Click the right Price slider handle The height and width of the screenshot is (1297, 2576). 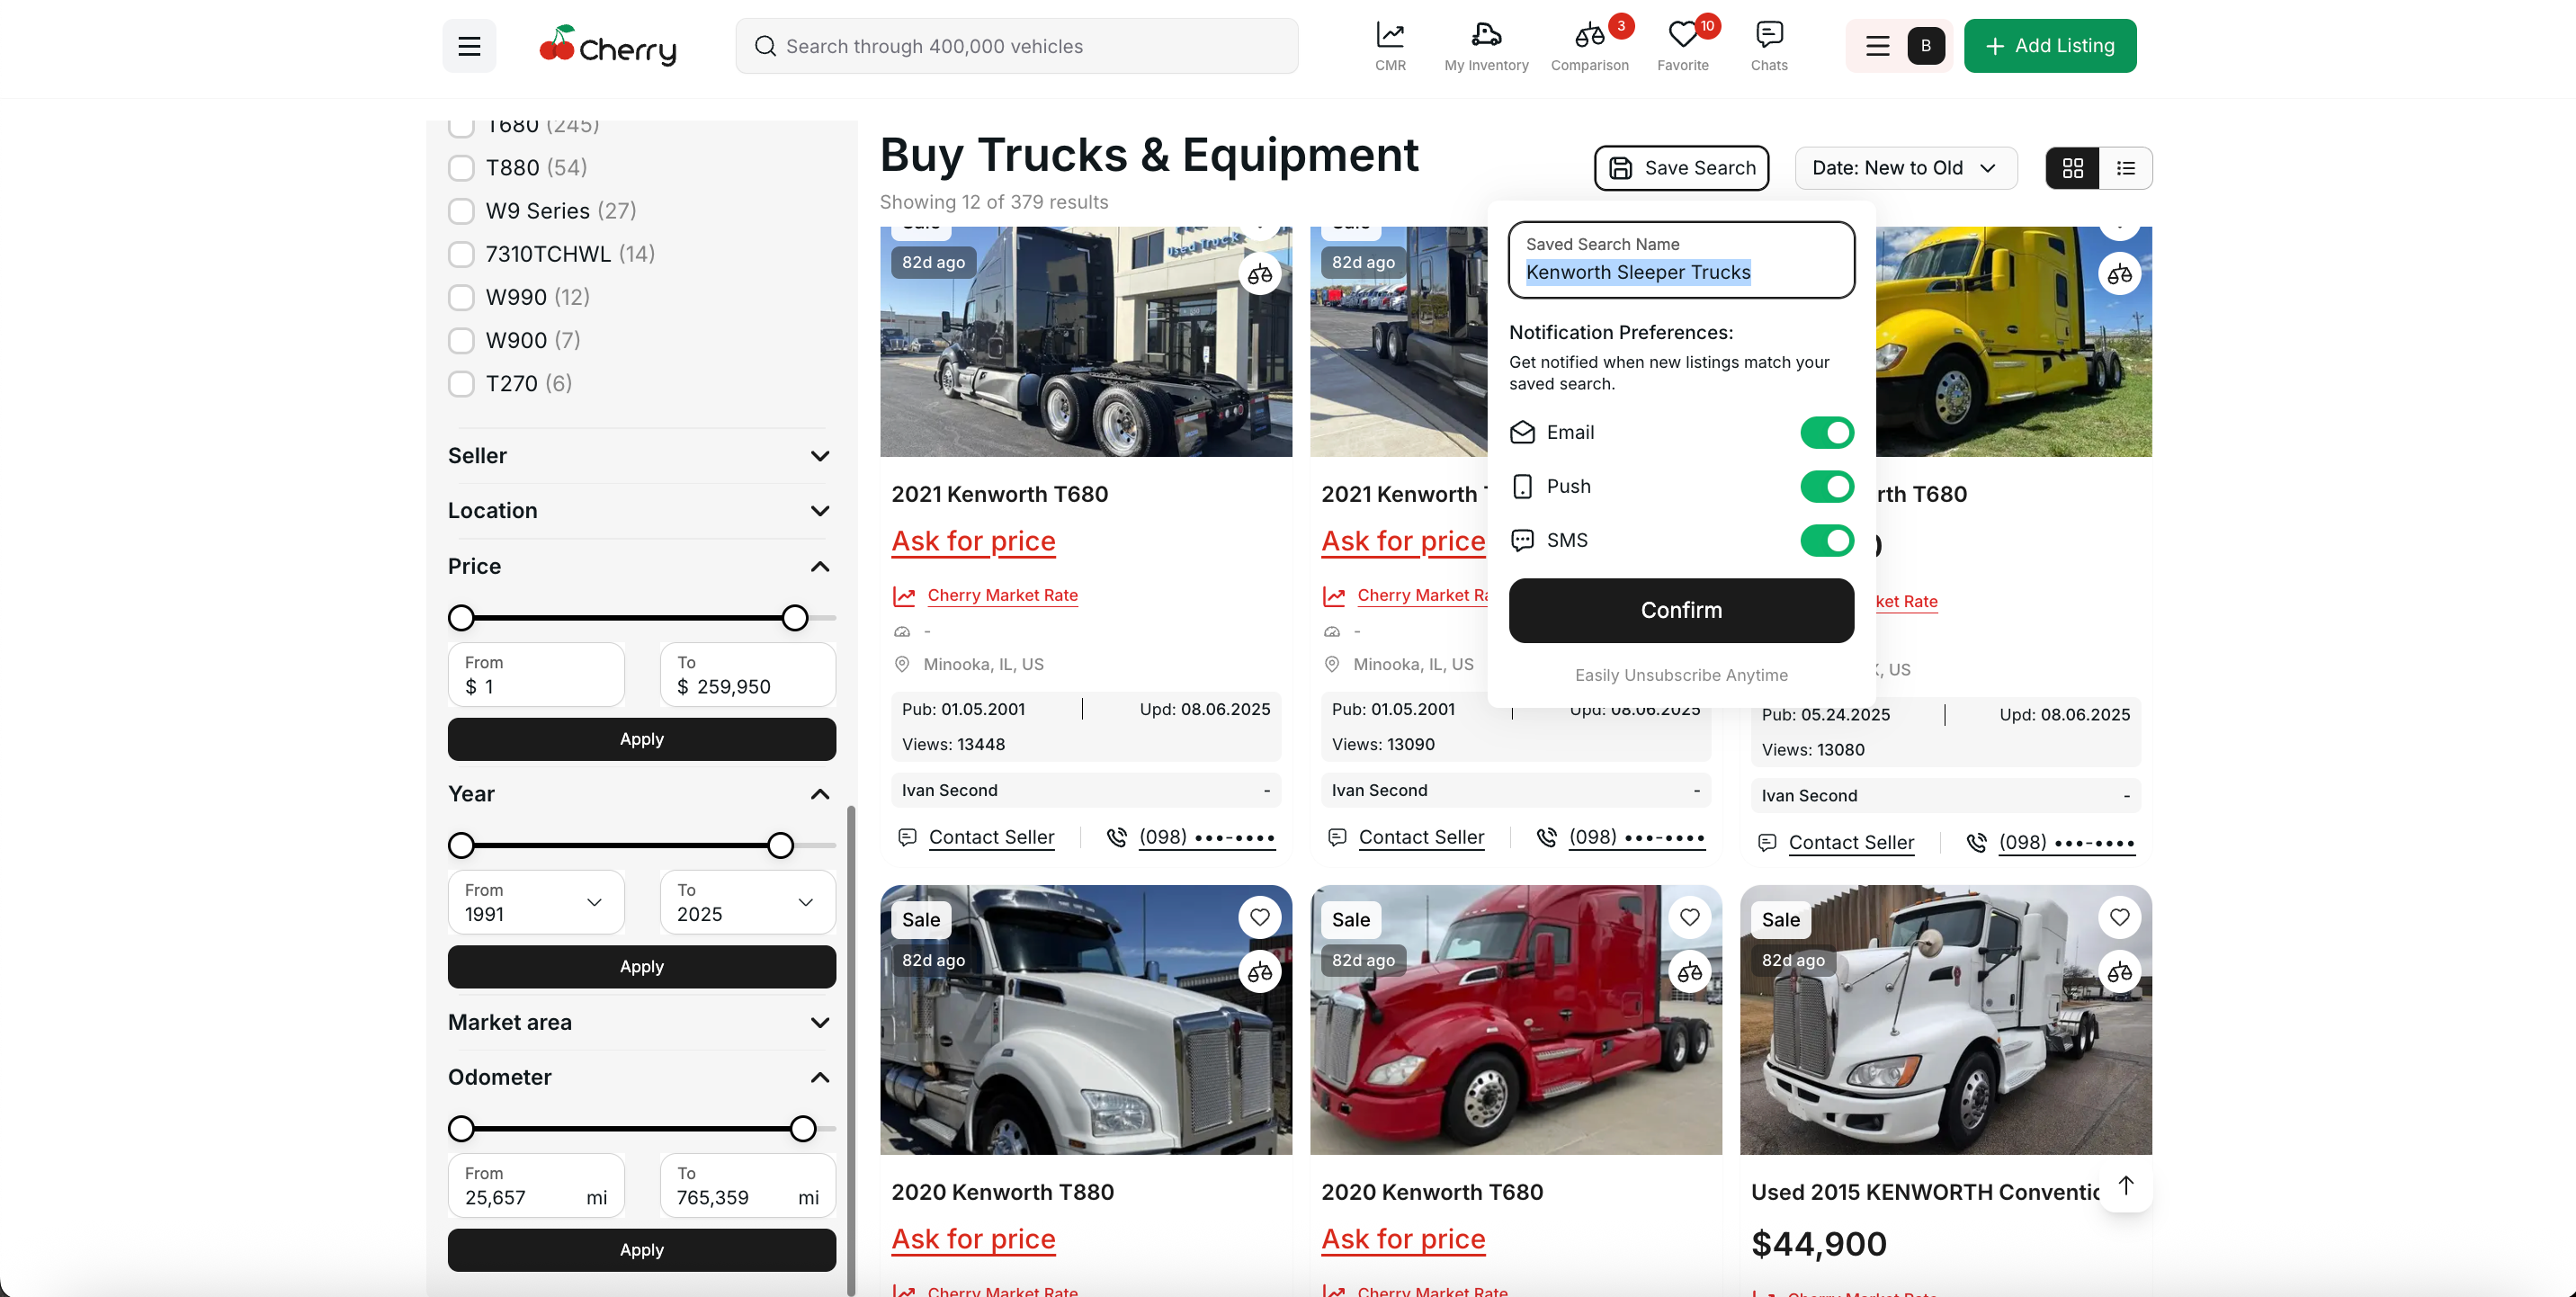[795, 618]
